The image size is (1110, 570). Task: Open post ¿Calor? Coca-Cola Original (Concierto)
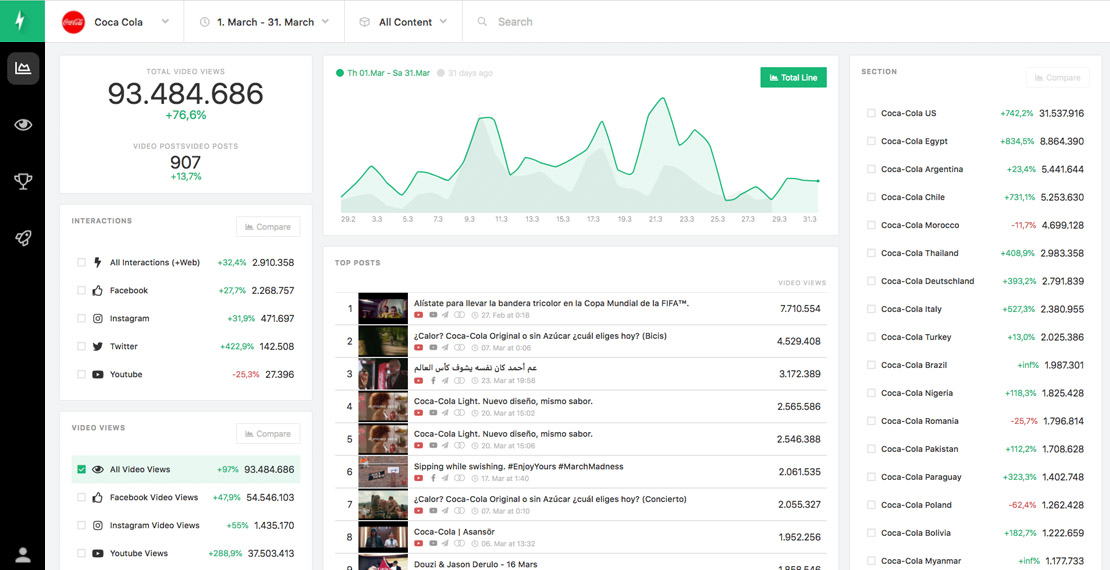click(x=550, y=499)
